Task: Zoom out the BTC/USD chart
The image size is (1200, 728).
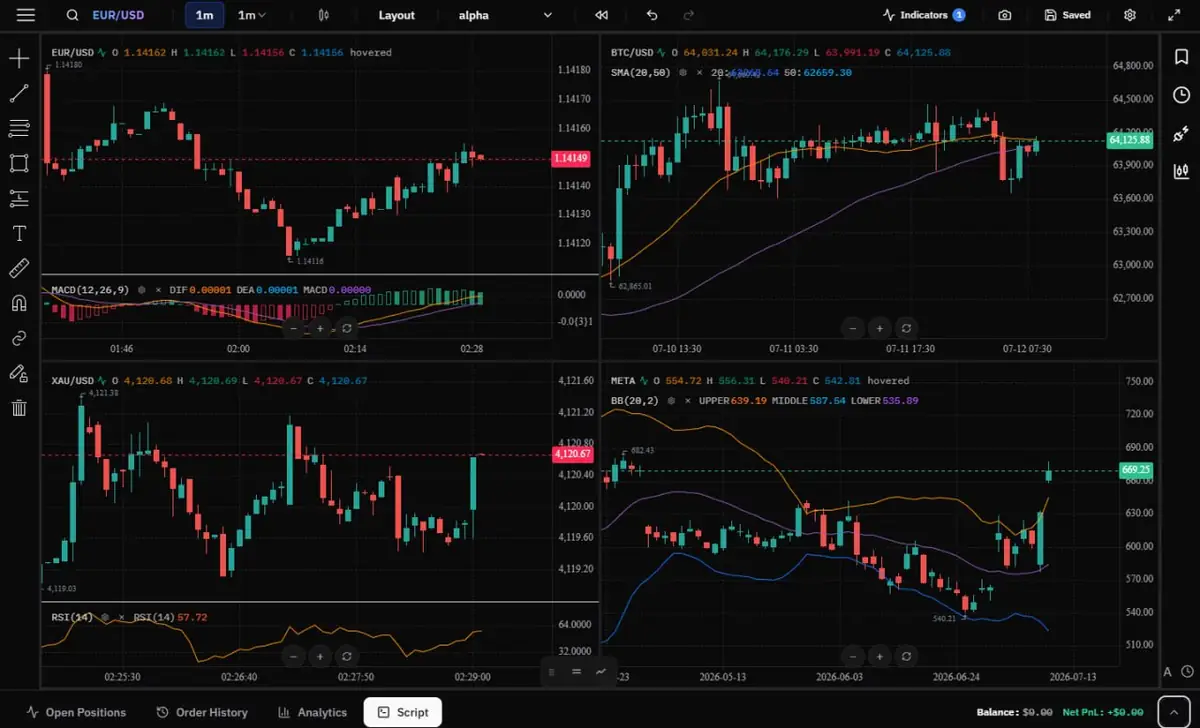Action: point(852,328)
